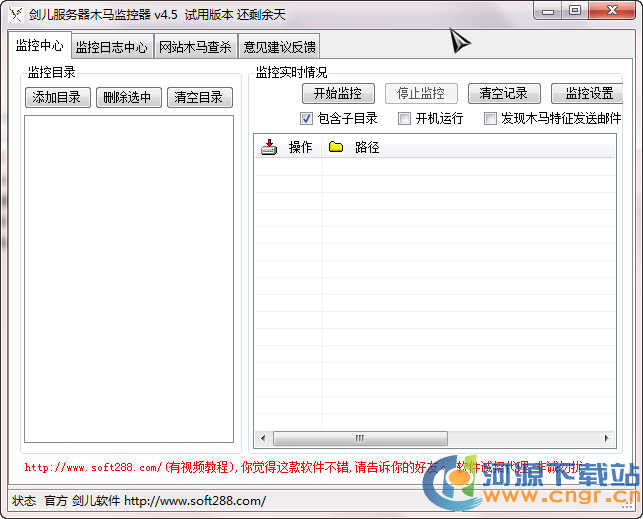Viewport: 643px width, 519px height.
Task: Click the 操作 column disk icon
Action: click(x=269, y=147)
